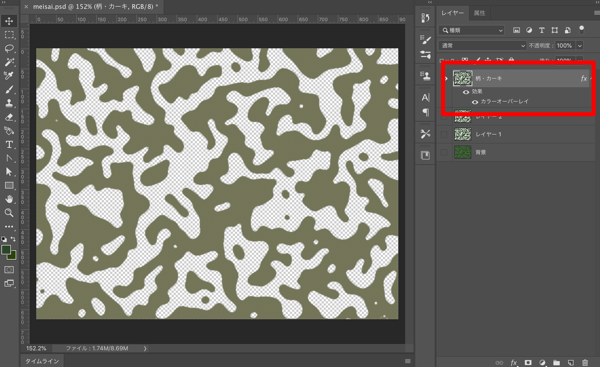The image size is (600, 367).
Task: Collapse the fx effects arrow on 柄・カーキ layer
Action: [592, 78]
